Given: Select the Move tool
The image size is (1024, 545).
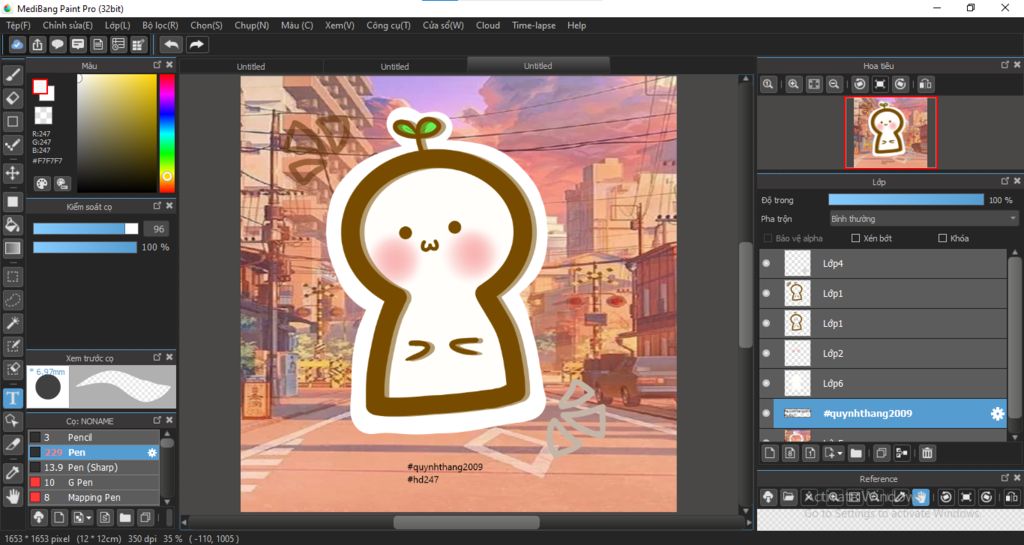Looking at the screenshot, I should coord(12,173).
